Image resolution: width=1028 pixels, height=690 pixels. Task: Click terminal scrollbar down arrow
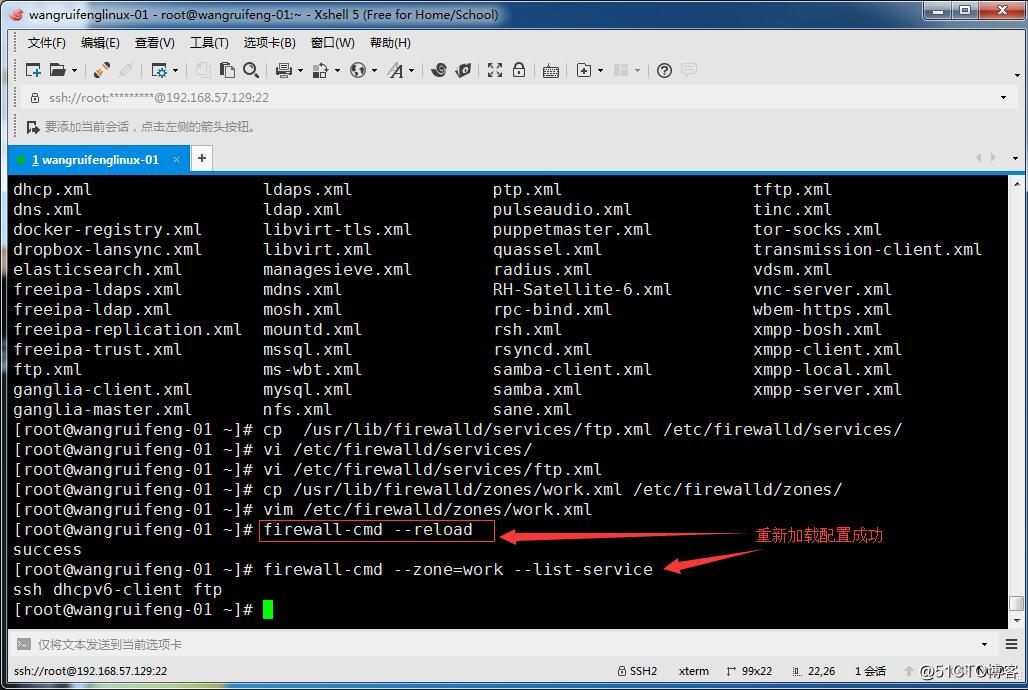1016,620
